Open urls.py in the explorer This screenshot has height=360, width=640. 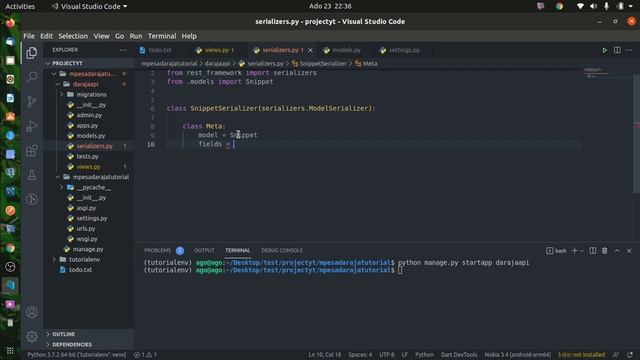[86, 229]
